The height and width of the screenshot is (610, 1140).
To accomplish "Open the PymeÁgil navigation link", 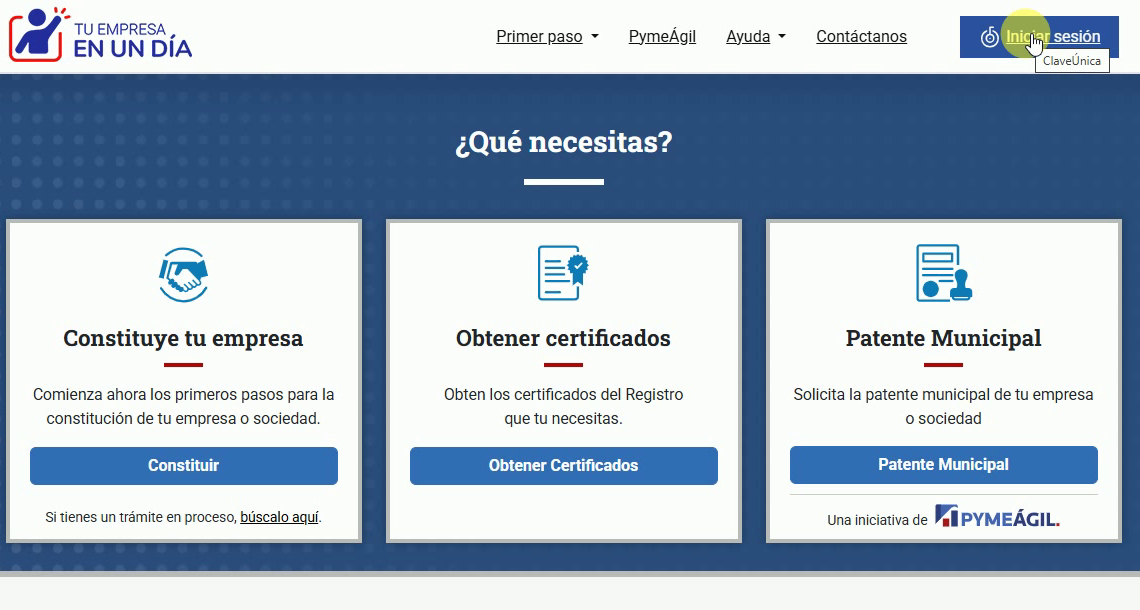I will click(x=662, y=36).
